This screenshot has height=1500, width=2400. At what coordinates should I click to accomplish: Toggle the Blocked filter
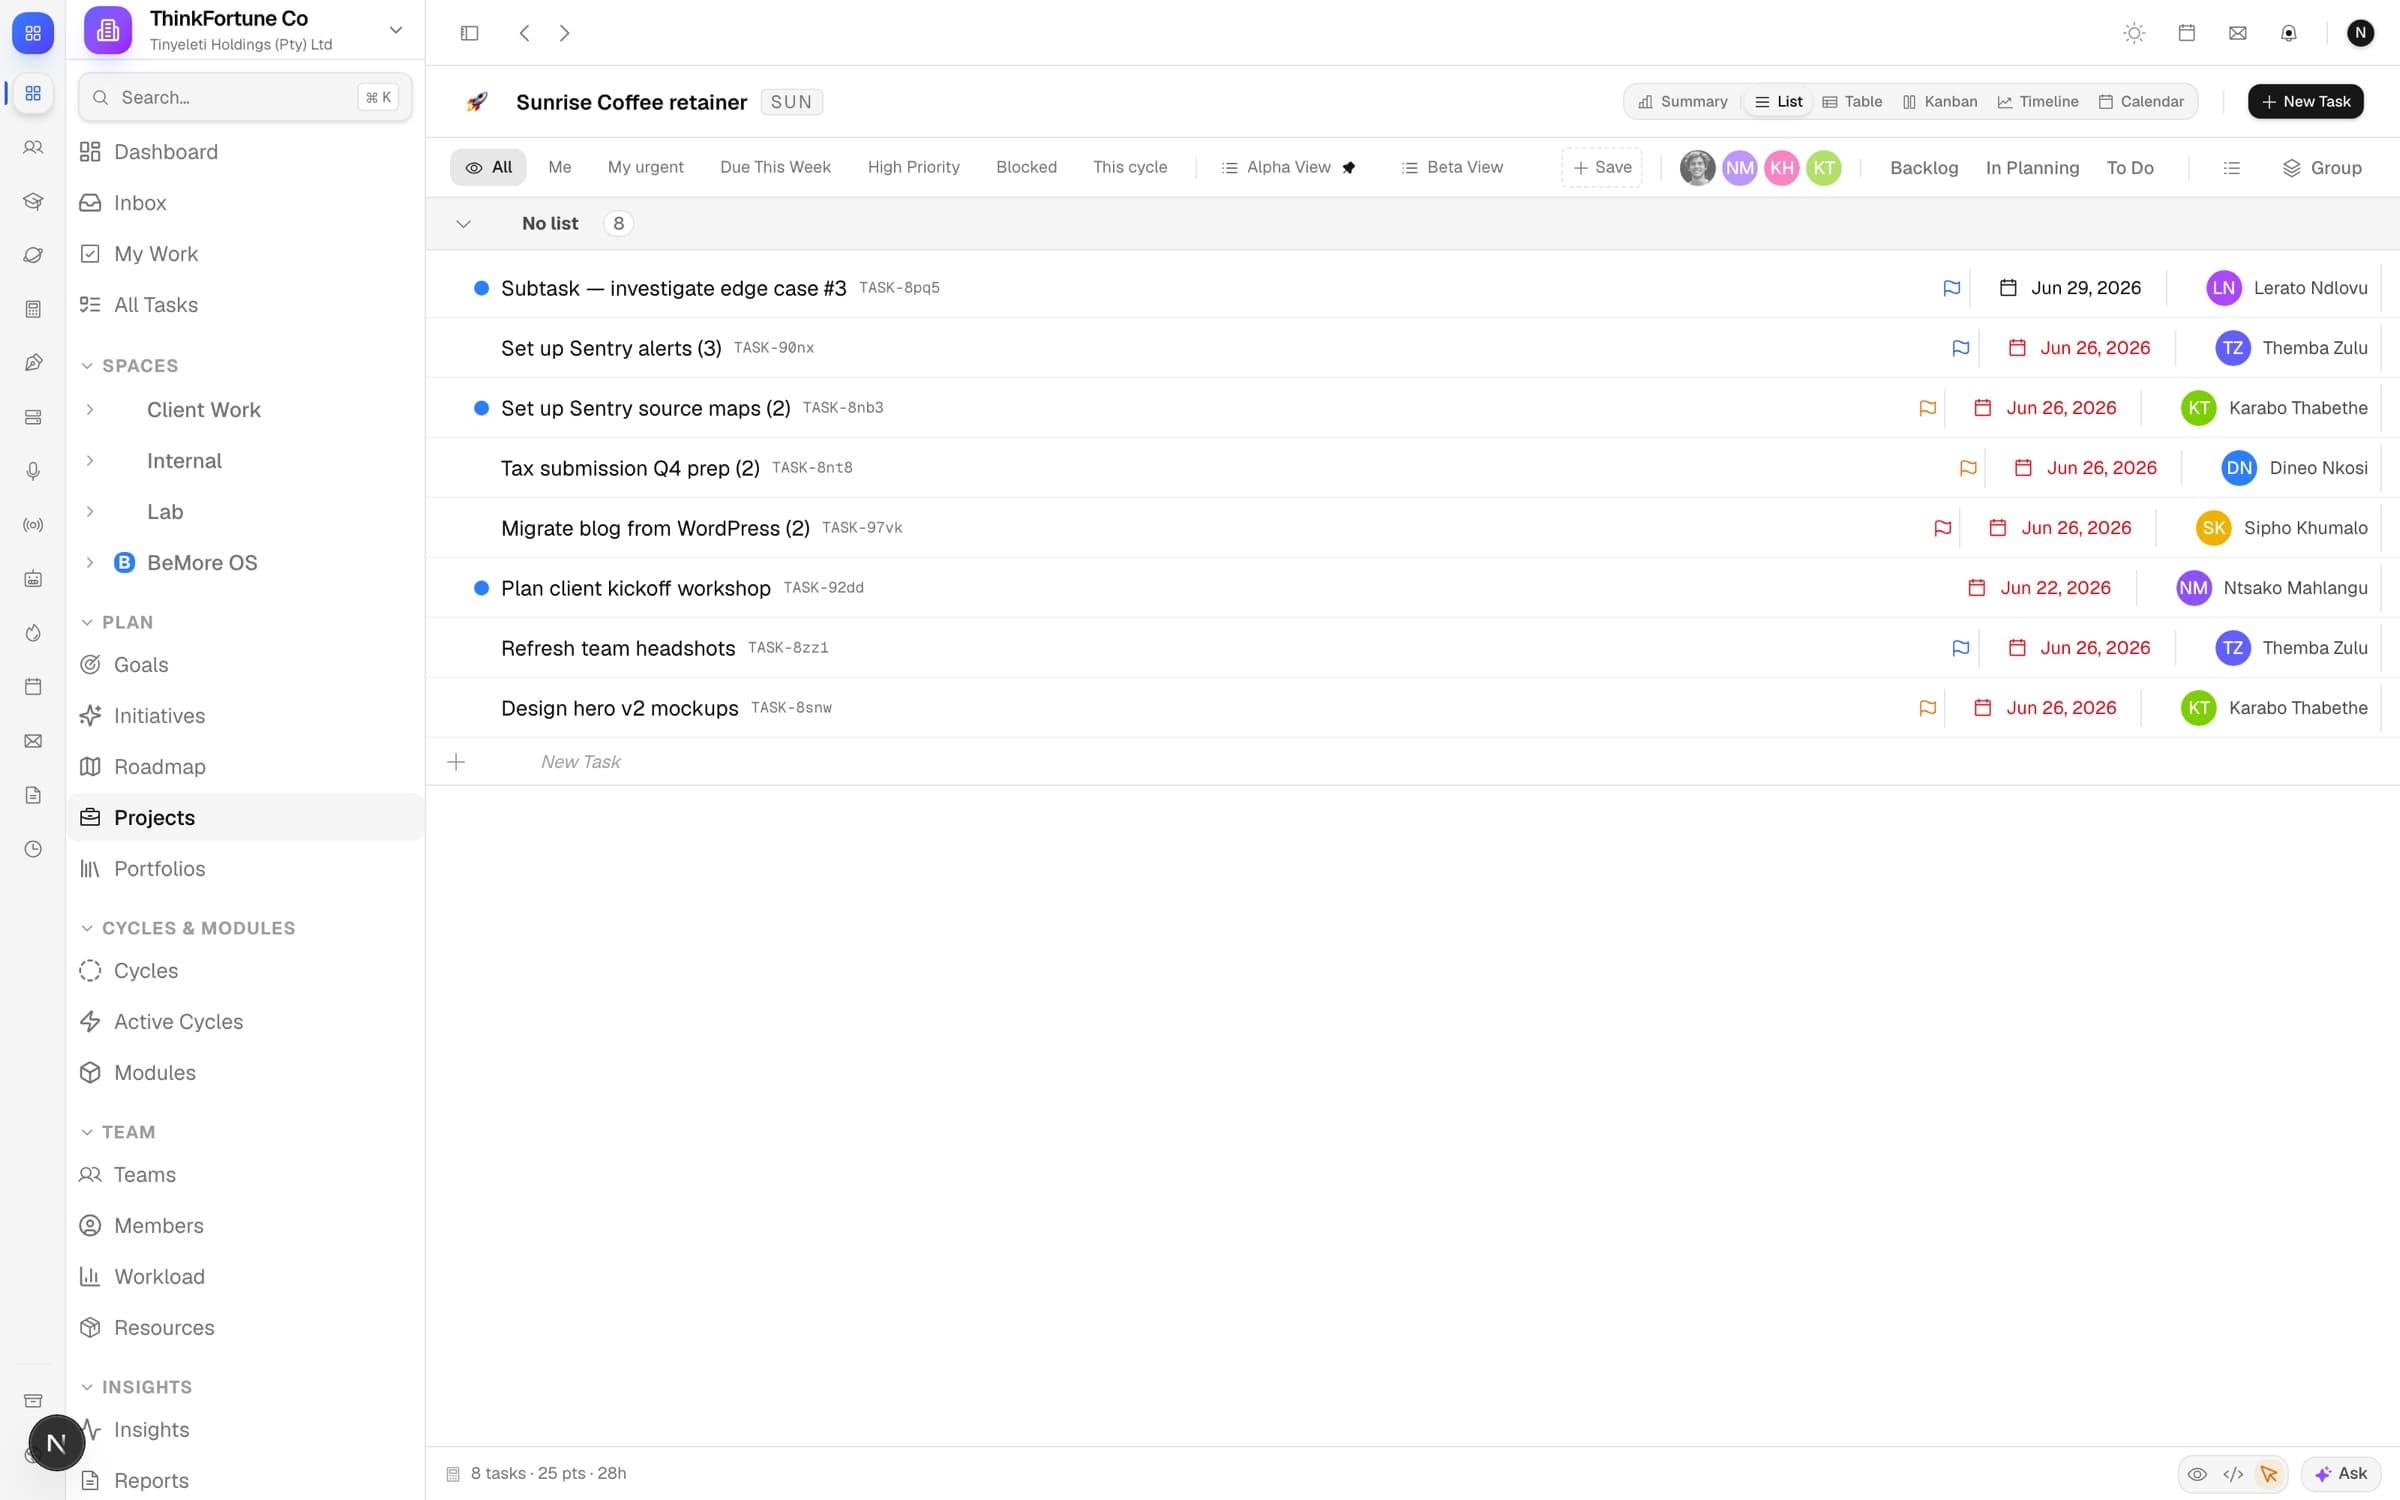(1026, 168)
